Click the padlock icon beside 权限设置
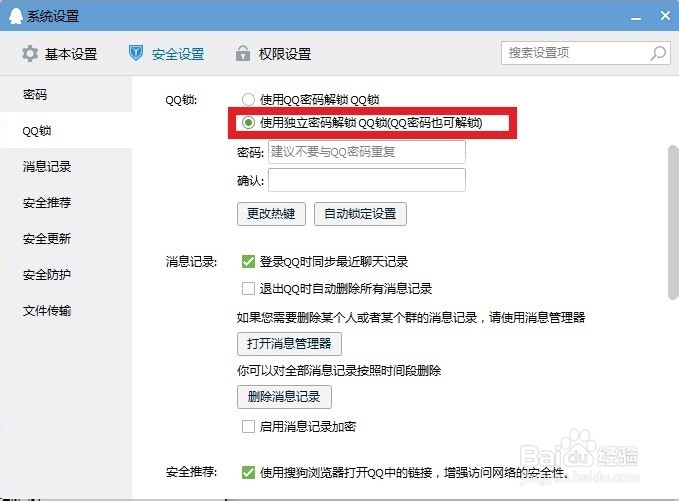 pos(242,53)
